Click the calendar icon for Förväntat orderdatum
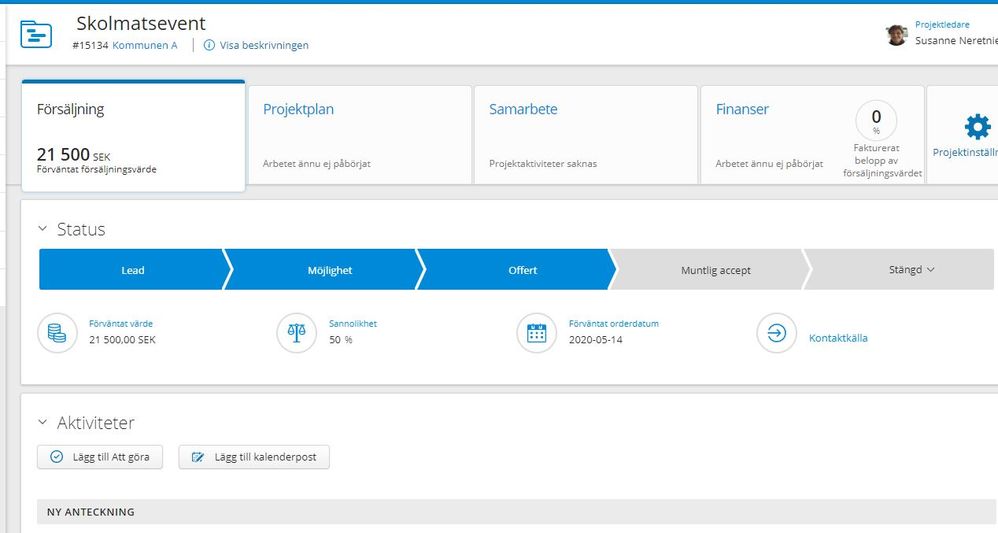Screen dimensions: 998x533 pos(537,333)
